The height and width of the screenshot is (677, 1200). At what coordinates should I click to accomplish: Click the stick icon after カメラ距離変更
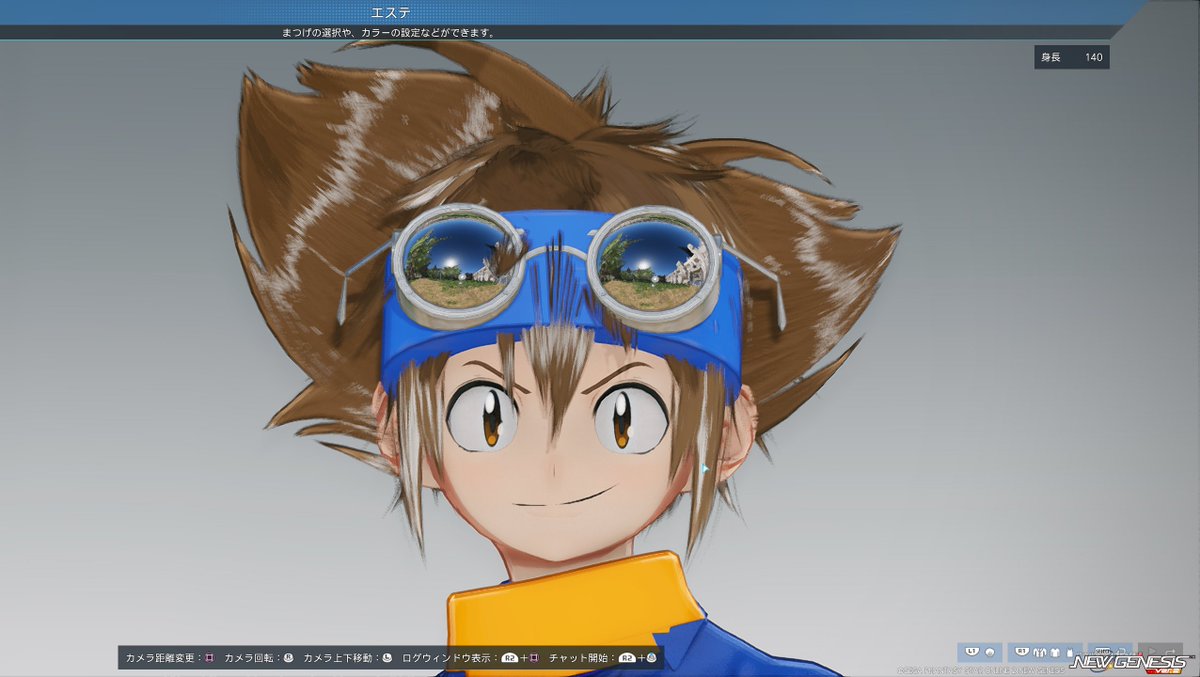pos(209,658)
